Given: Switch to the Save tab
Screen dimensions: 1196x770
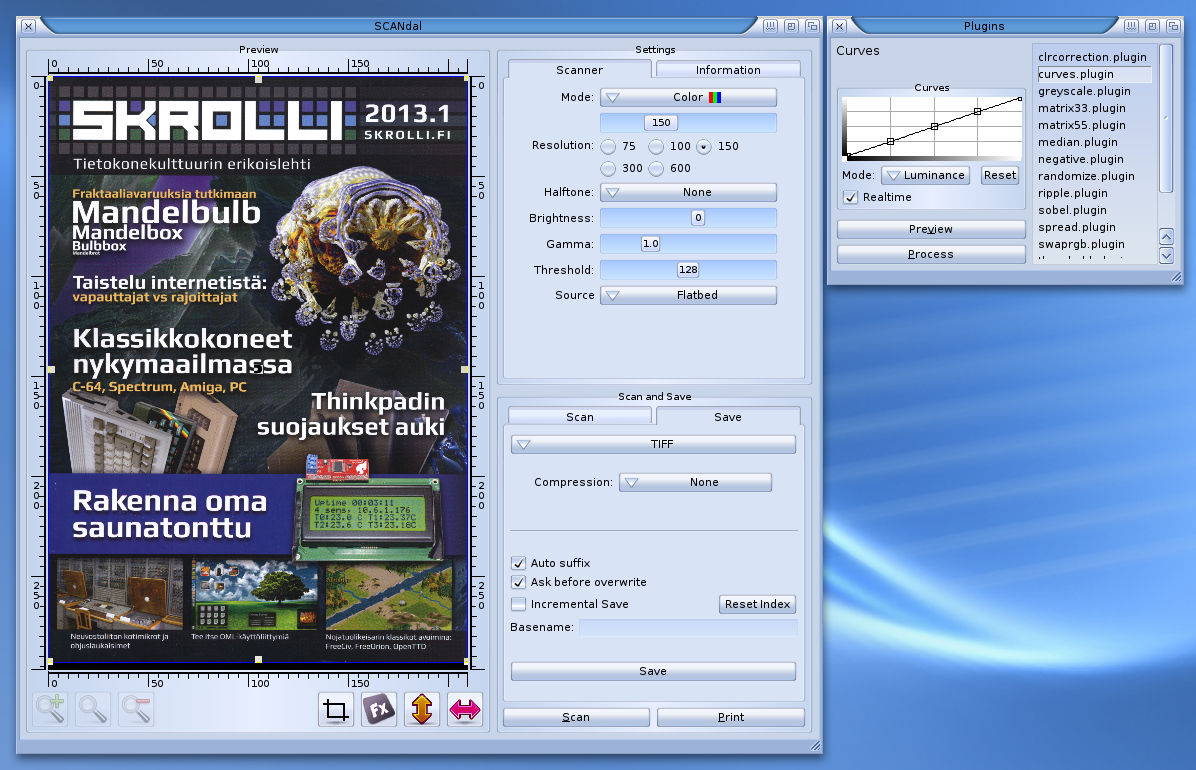Looking at the screenshot, I should point(728,417).
